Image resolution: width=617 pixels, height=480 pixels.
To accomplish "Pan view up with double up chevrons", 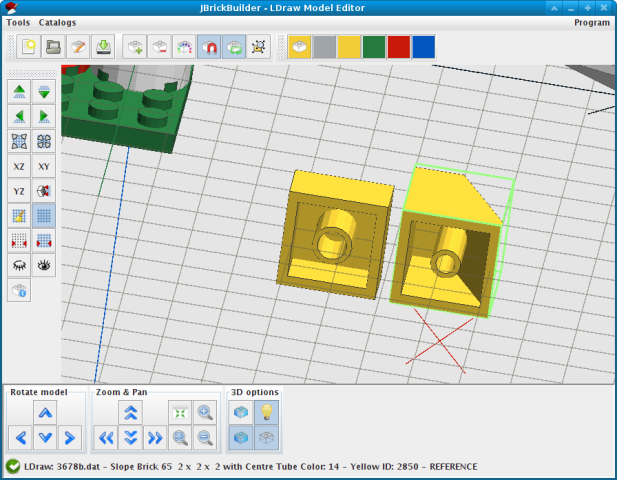I will [131, 412].
